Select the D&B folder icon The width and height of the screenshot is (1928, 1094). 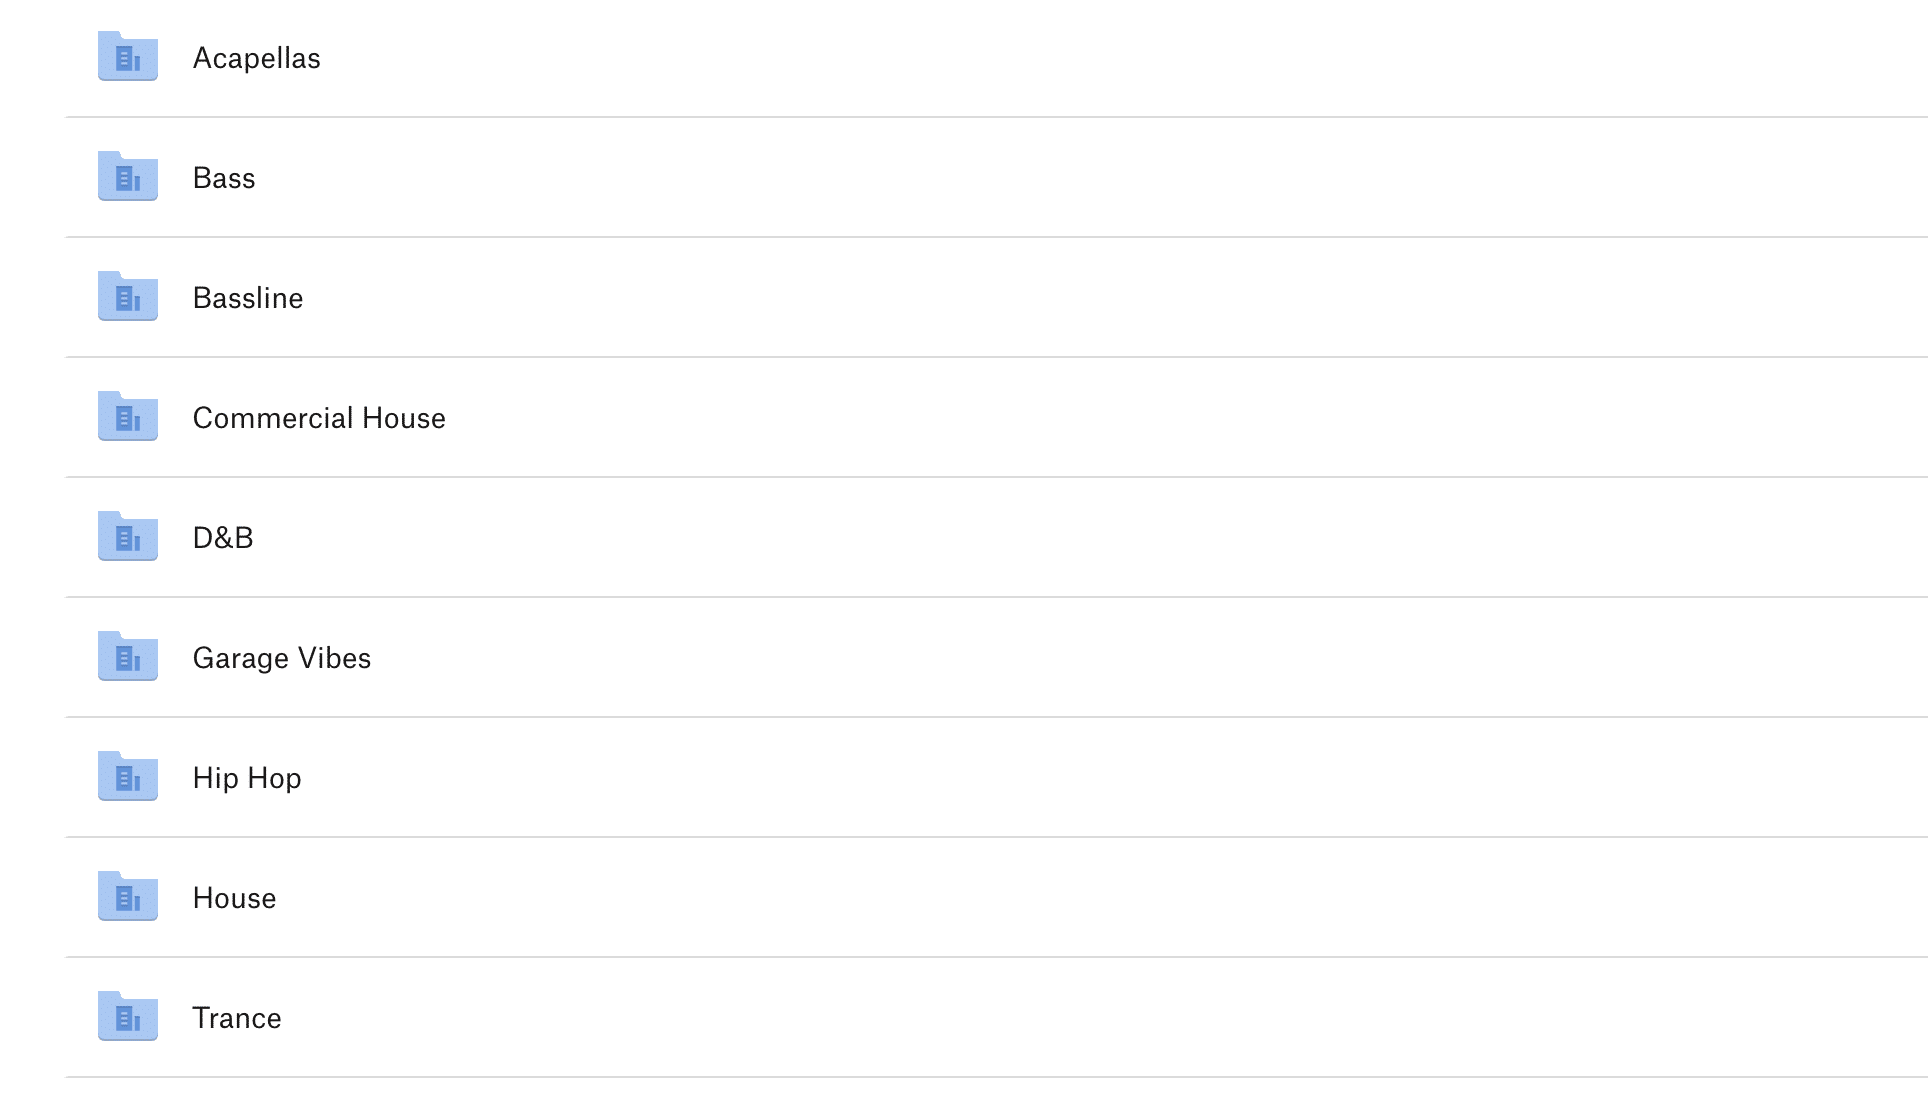(x=128, y=537)
